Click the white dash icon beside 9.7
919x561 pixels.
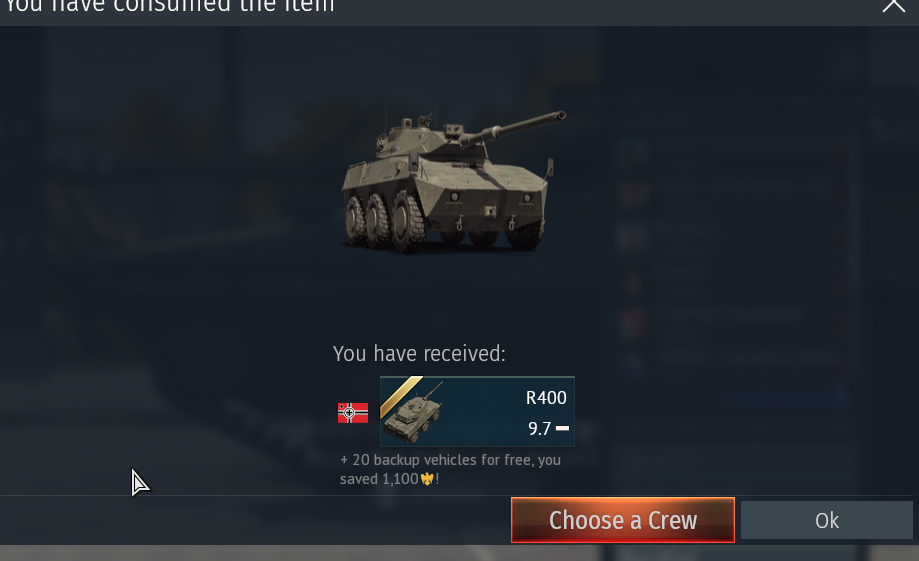click(x=562, y=429)
